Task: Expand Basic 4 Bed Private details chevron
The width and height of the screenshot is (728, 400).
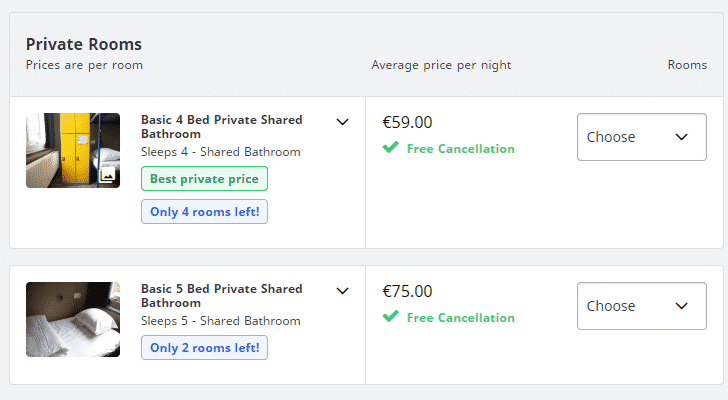Action: pyautogui.click(x=343, y=122)
